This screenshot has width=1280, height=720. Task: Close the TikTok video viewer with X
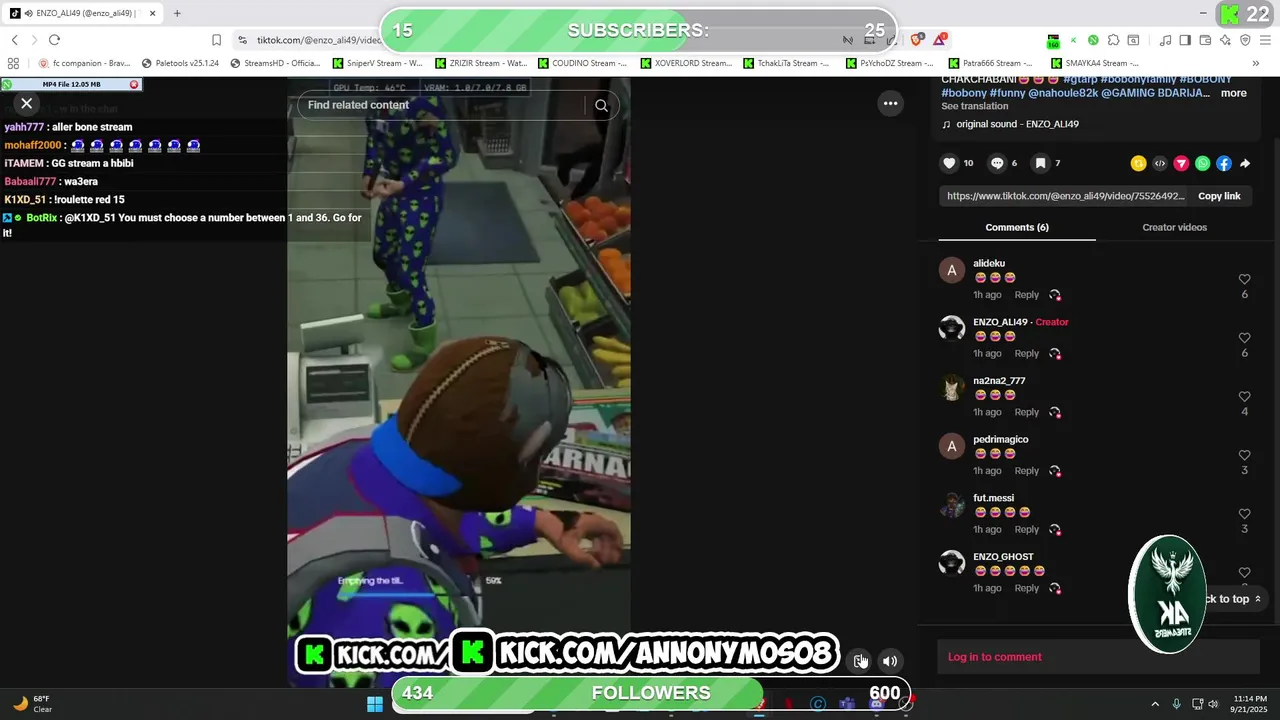coord(27,103)
